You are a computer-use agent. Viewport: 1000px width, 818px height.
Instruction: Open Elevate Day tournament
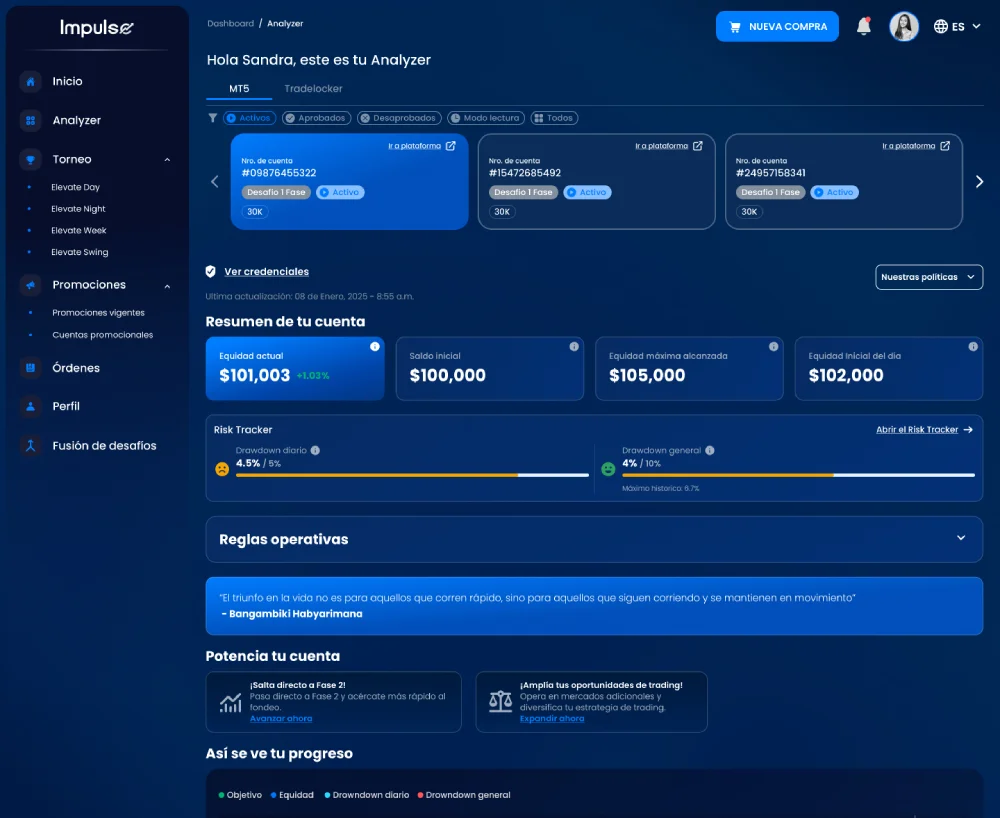pos(75,187)
